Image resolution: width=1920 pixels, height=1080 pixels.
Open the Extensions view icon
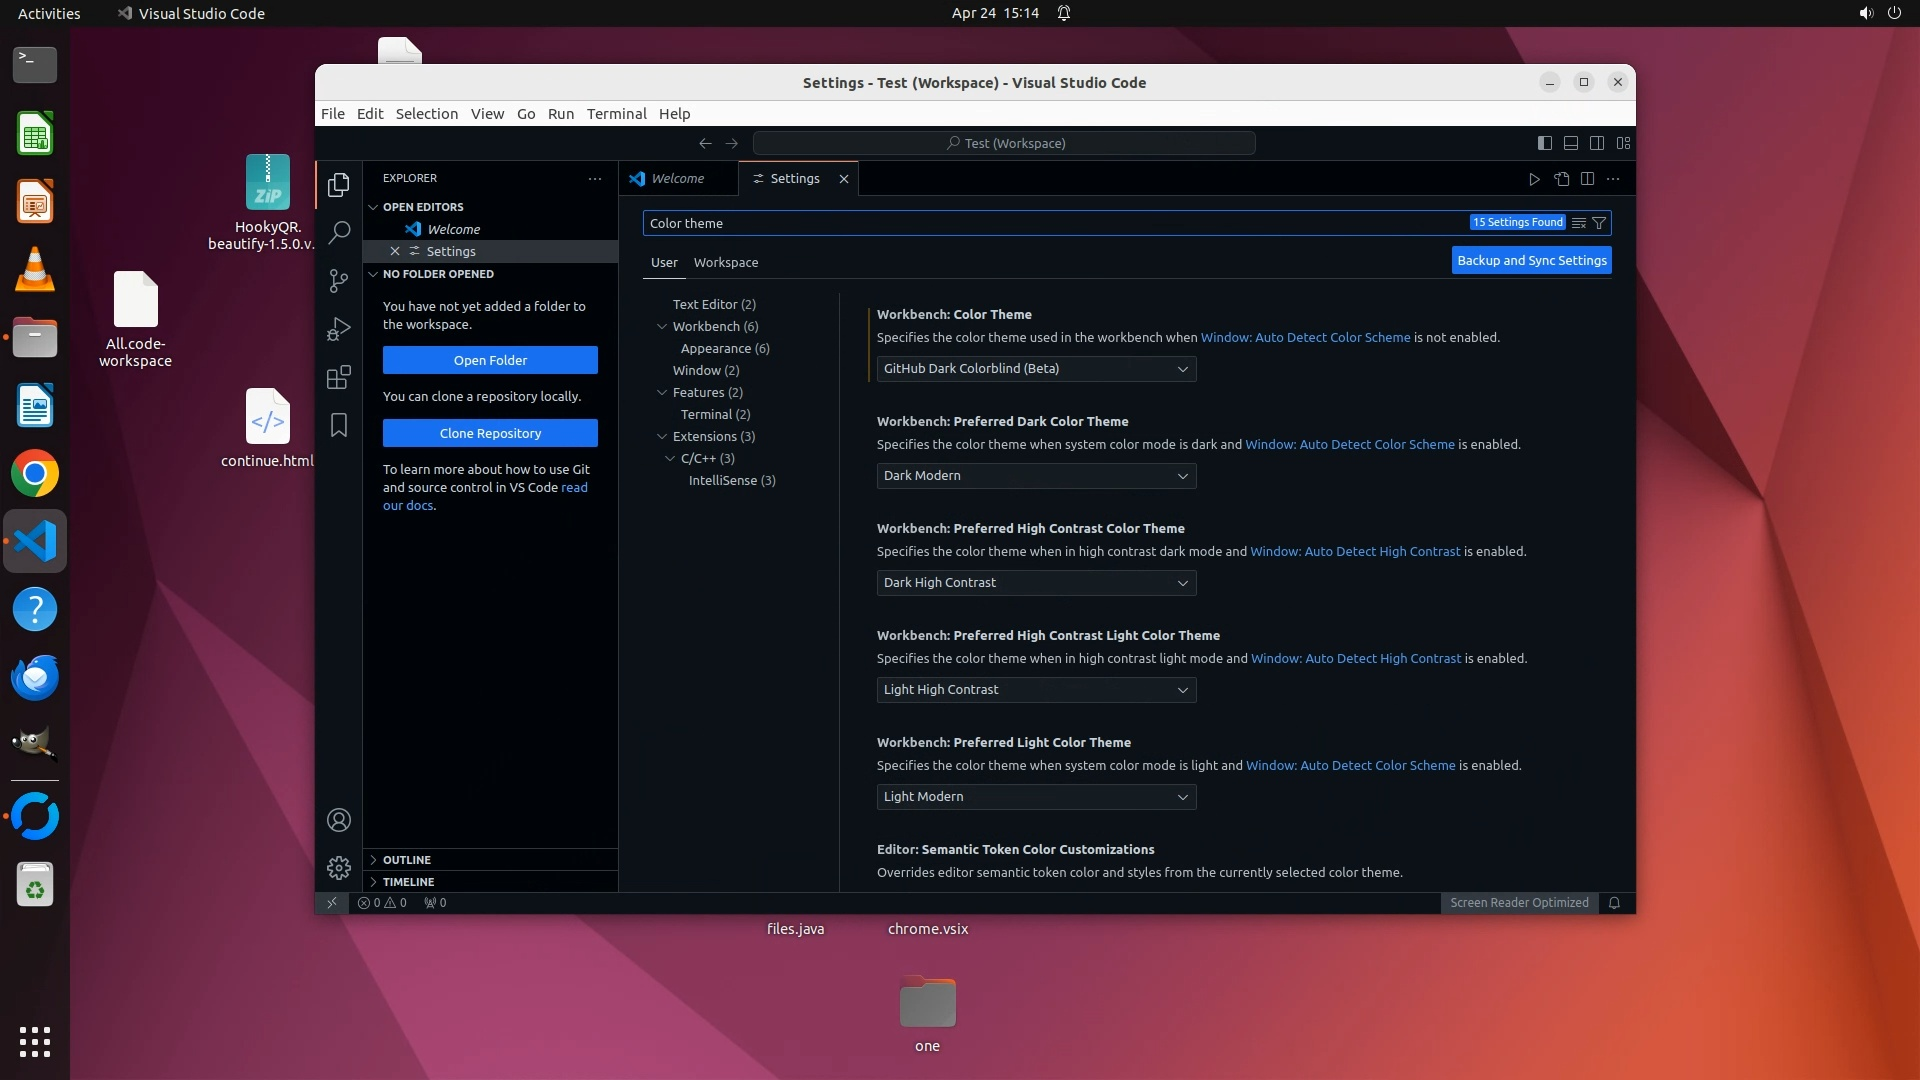(x=339, y=377)
